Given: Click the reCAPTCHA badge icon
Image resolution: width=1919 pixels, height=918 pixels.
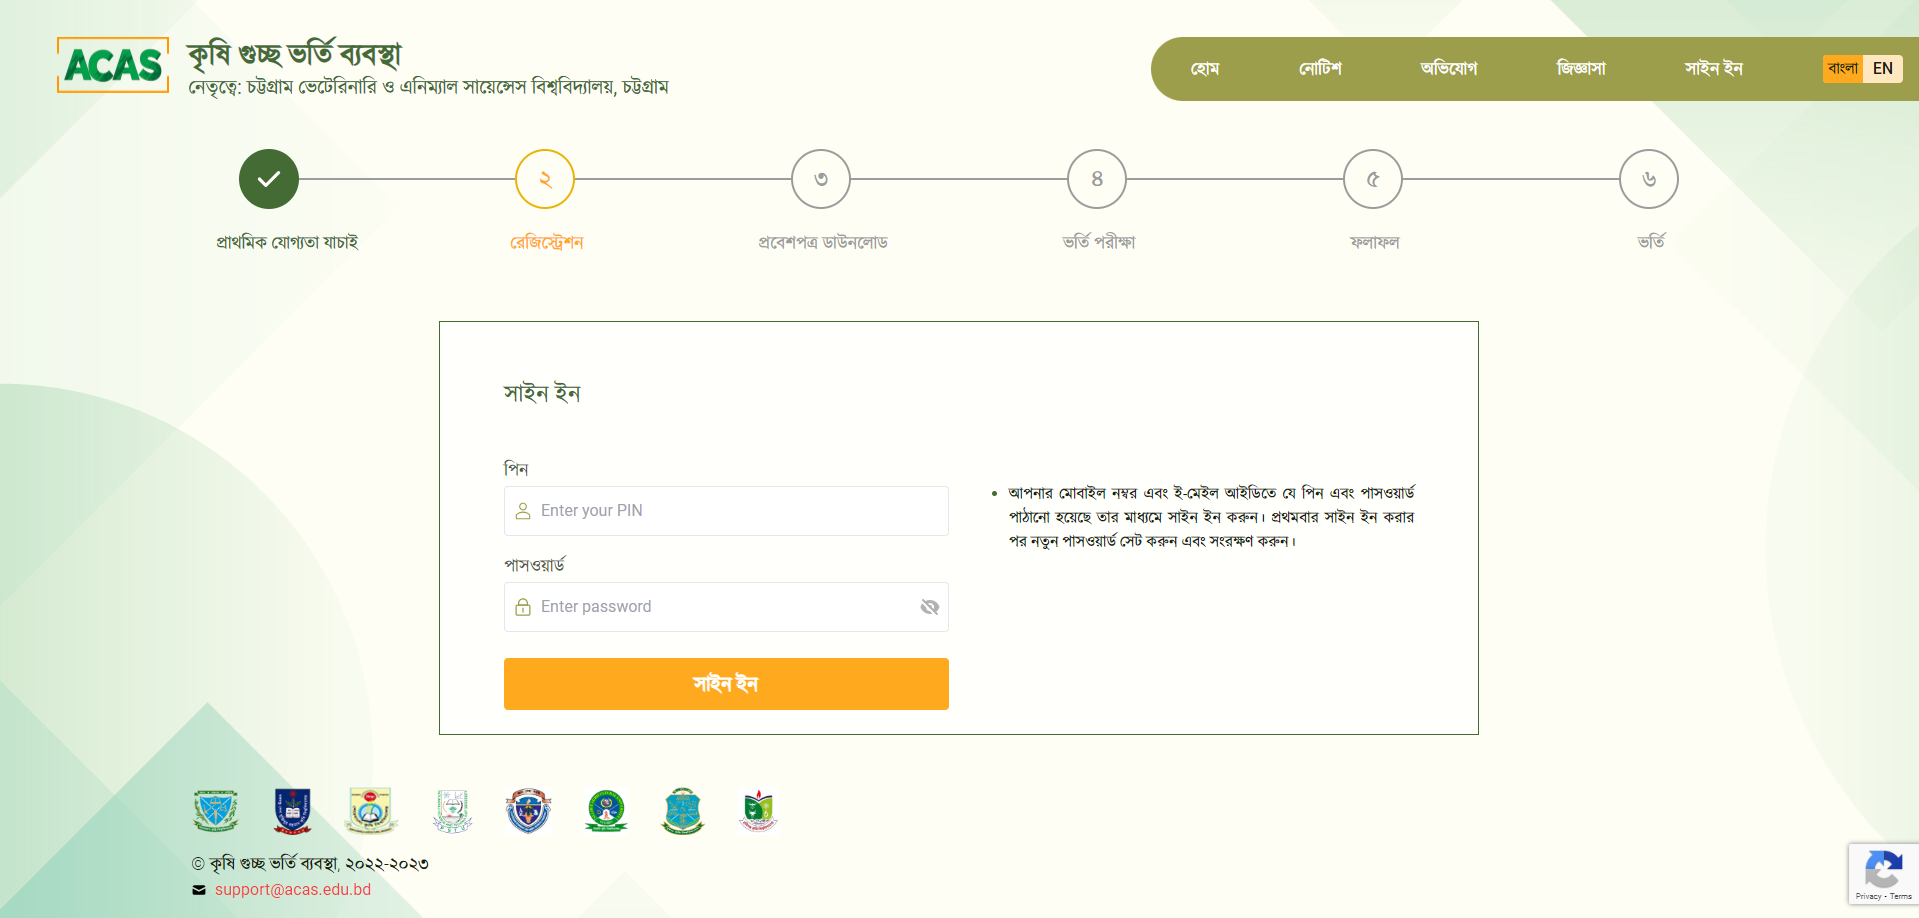Looking at the screenshot, I should click(x=1883, y=870).
